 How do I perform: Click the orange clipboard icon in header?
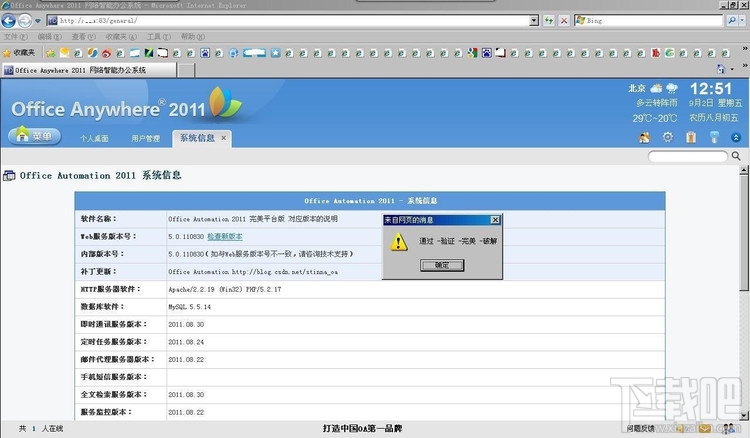pyautogui.click(x=691, y=138)
